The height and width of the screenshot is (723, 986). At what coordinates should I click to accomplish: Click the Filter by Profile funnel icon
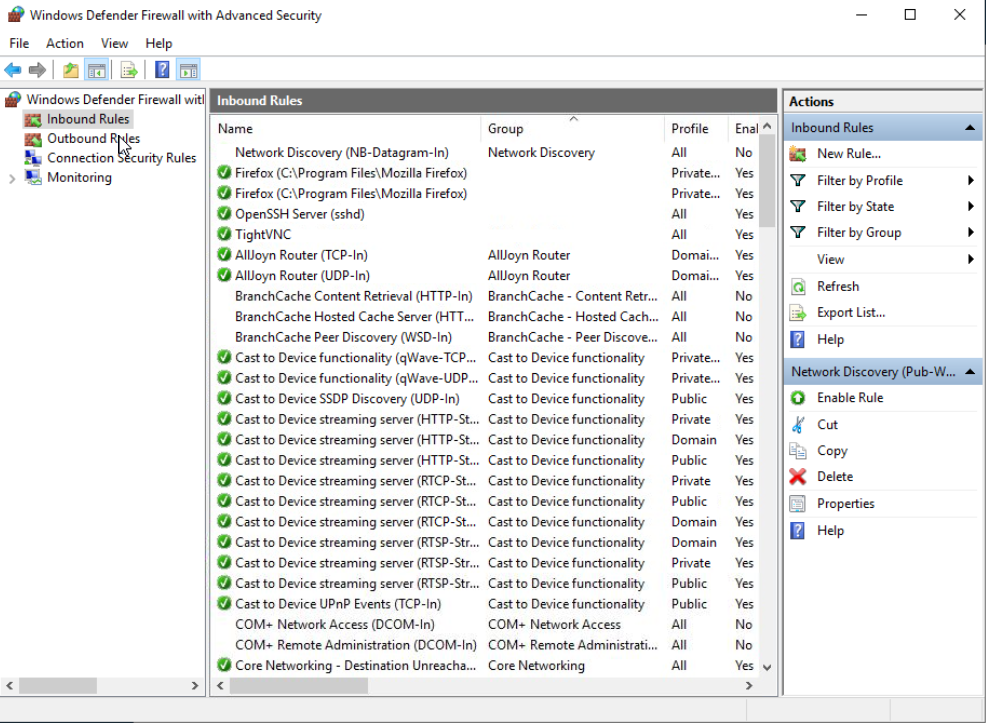[798, 180]
